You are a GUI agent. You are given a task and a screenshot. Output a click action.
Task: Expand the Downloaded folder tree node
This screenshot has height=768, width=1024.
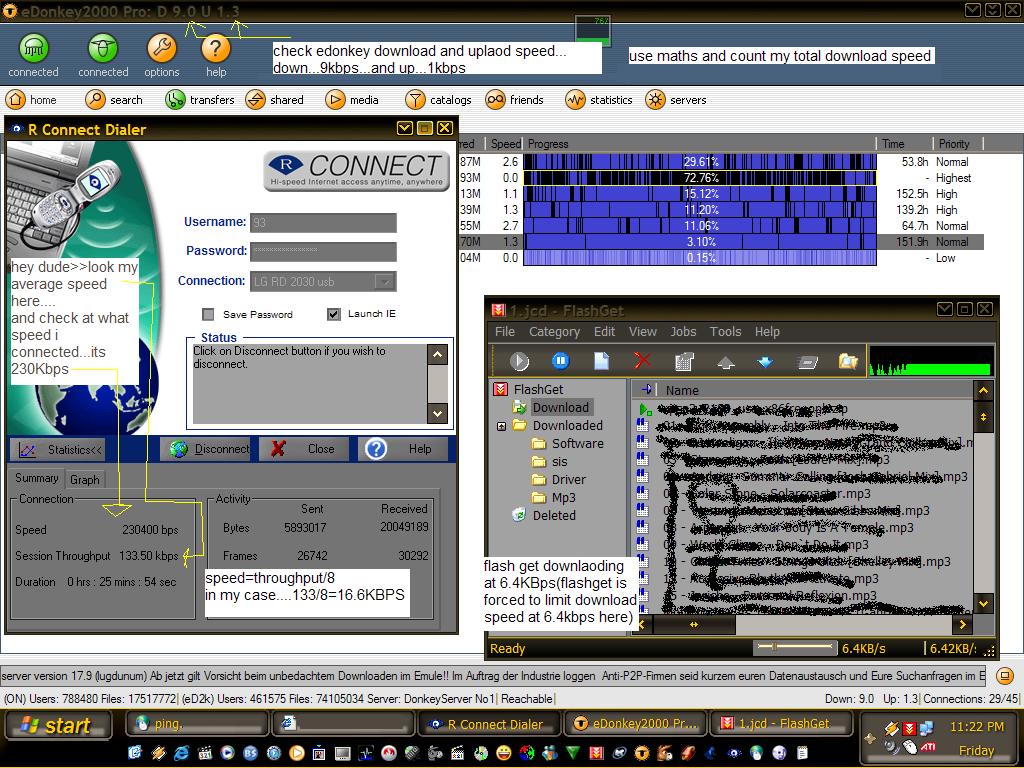pyautogui.click(x=502, y=426)
